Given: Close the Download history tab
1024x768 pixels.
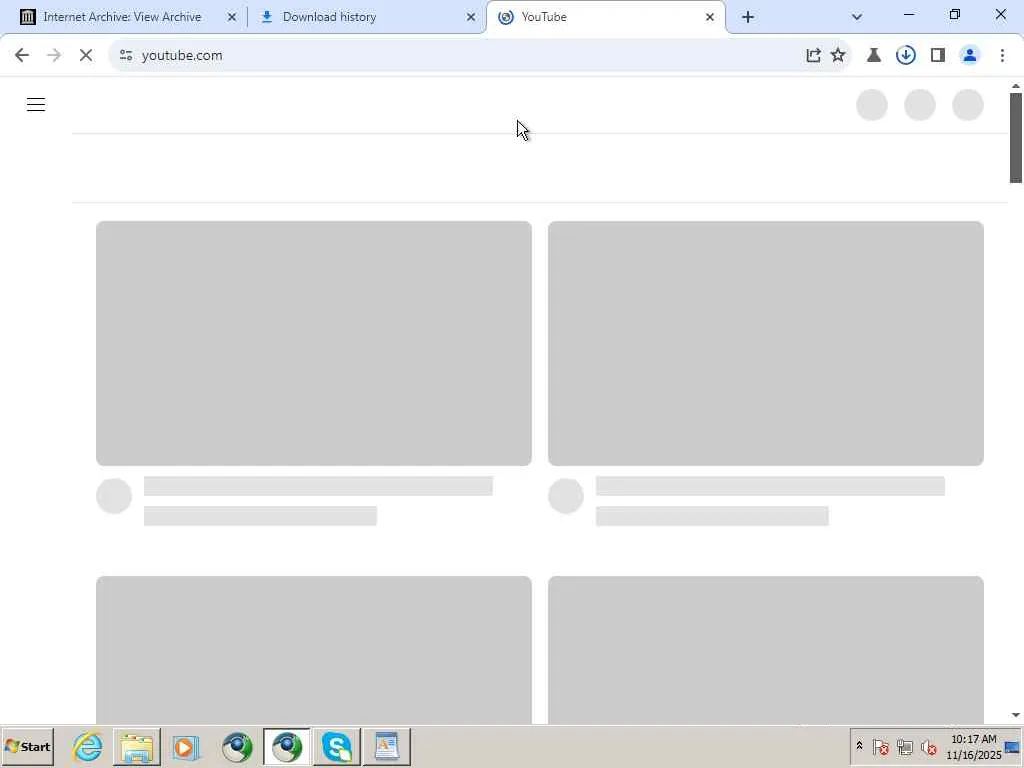Looking at the screenshot, I should point(471,17).
